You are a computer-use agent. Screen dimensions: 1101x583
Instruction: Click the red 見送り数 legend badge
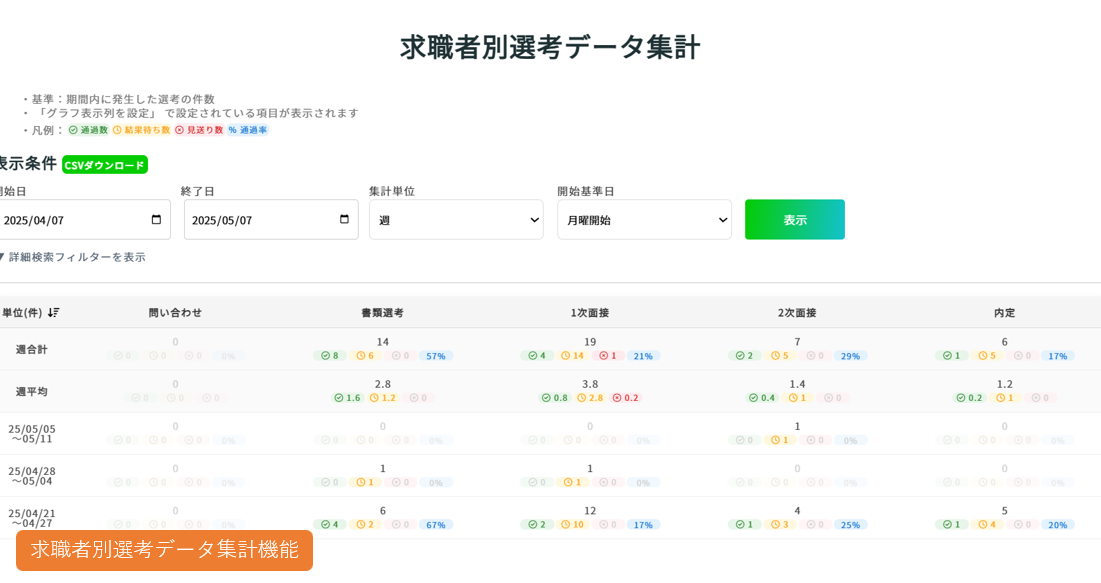[199, 130]
